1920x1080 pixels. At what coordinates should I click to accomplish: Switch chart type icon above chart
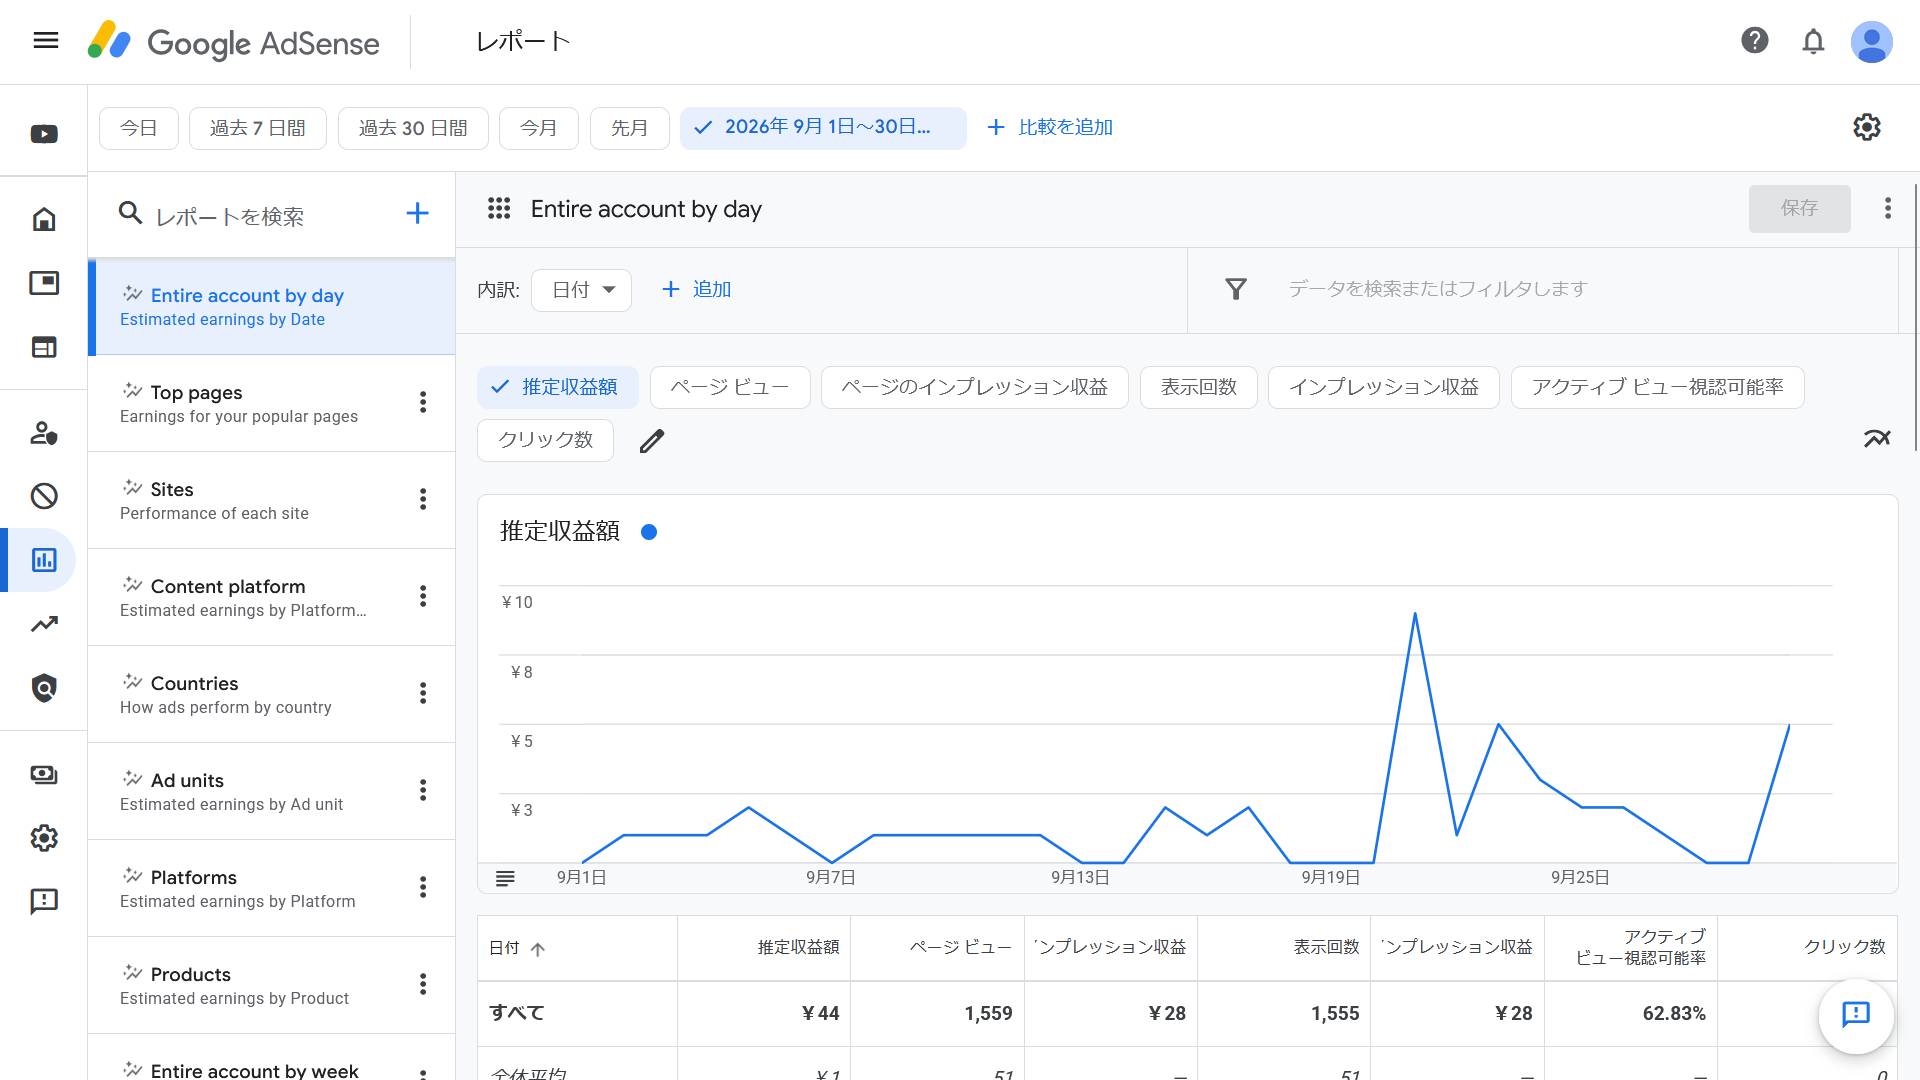point(1877,438)
